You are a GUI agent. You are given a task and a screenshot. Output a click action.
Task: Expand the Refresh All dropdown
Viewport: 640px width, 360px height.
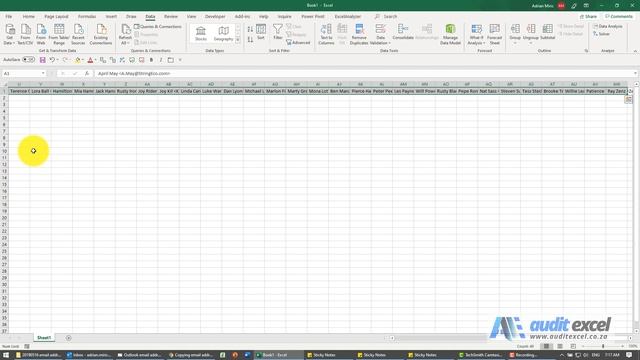[x=125, y=43]
